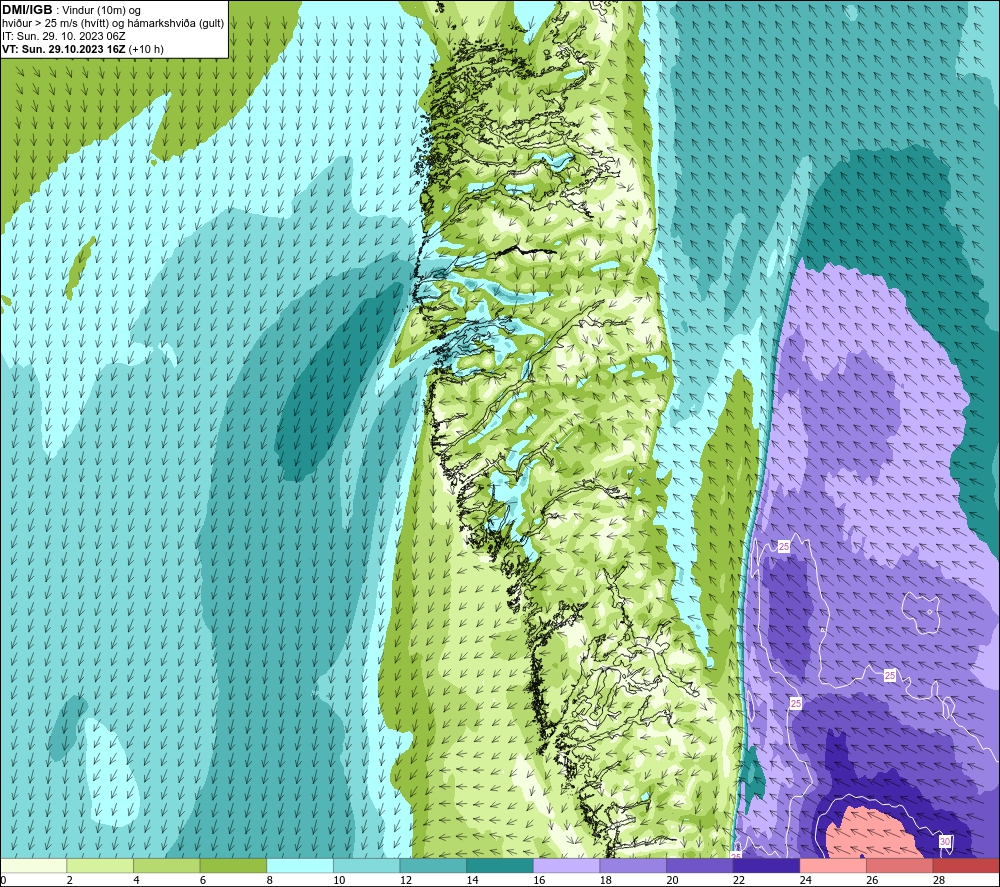This screenshot has height=887, width=1000.
Task: Click the 28+ m/s red legend swatch
Action: 966,865
